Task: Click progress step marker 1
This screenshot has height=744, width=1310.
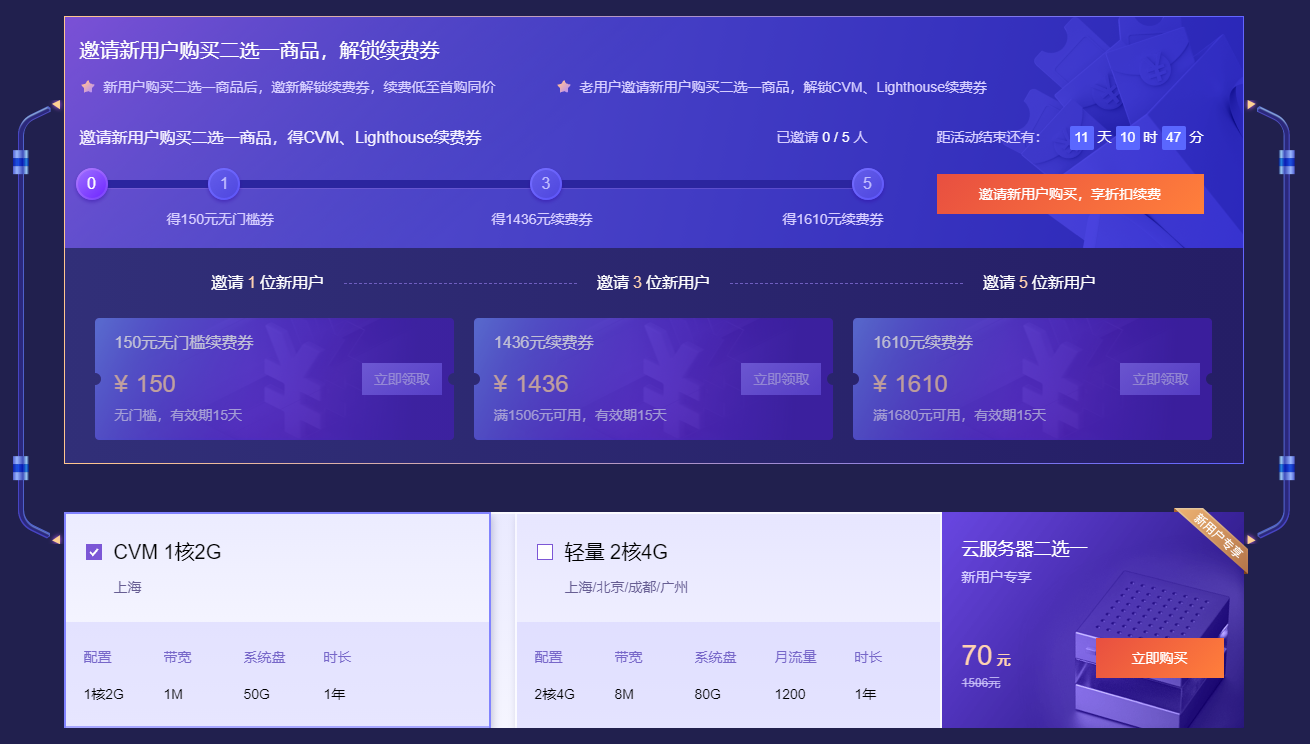Action: pyautogui.click(x=224, y=184)
